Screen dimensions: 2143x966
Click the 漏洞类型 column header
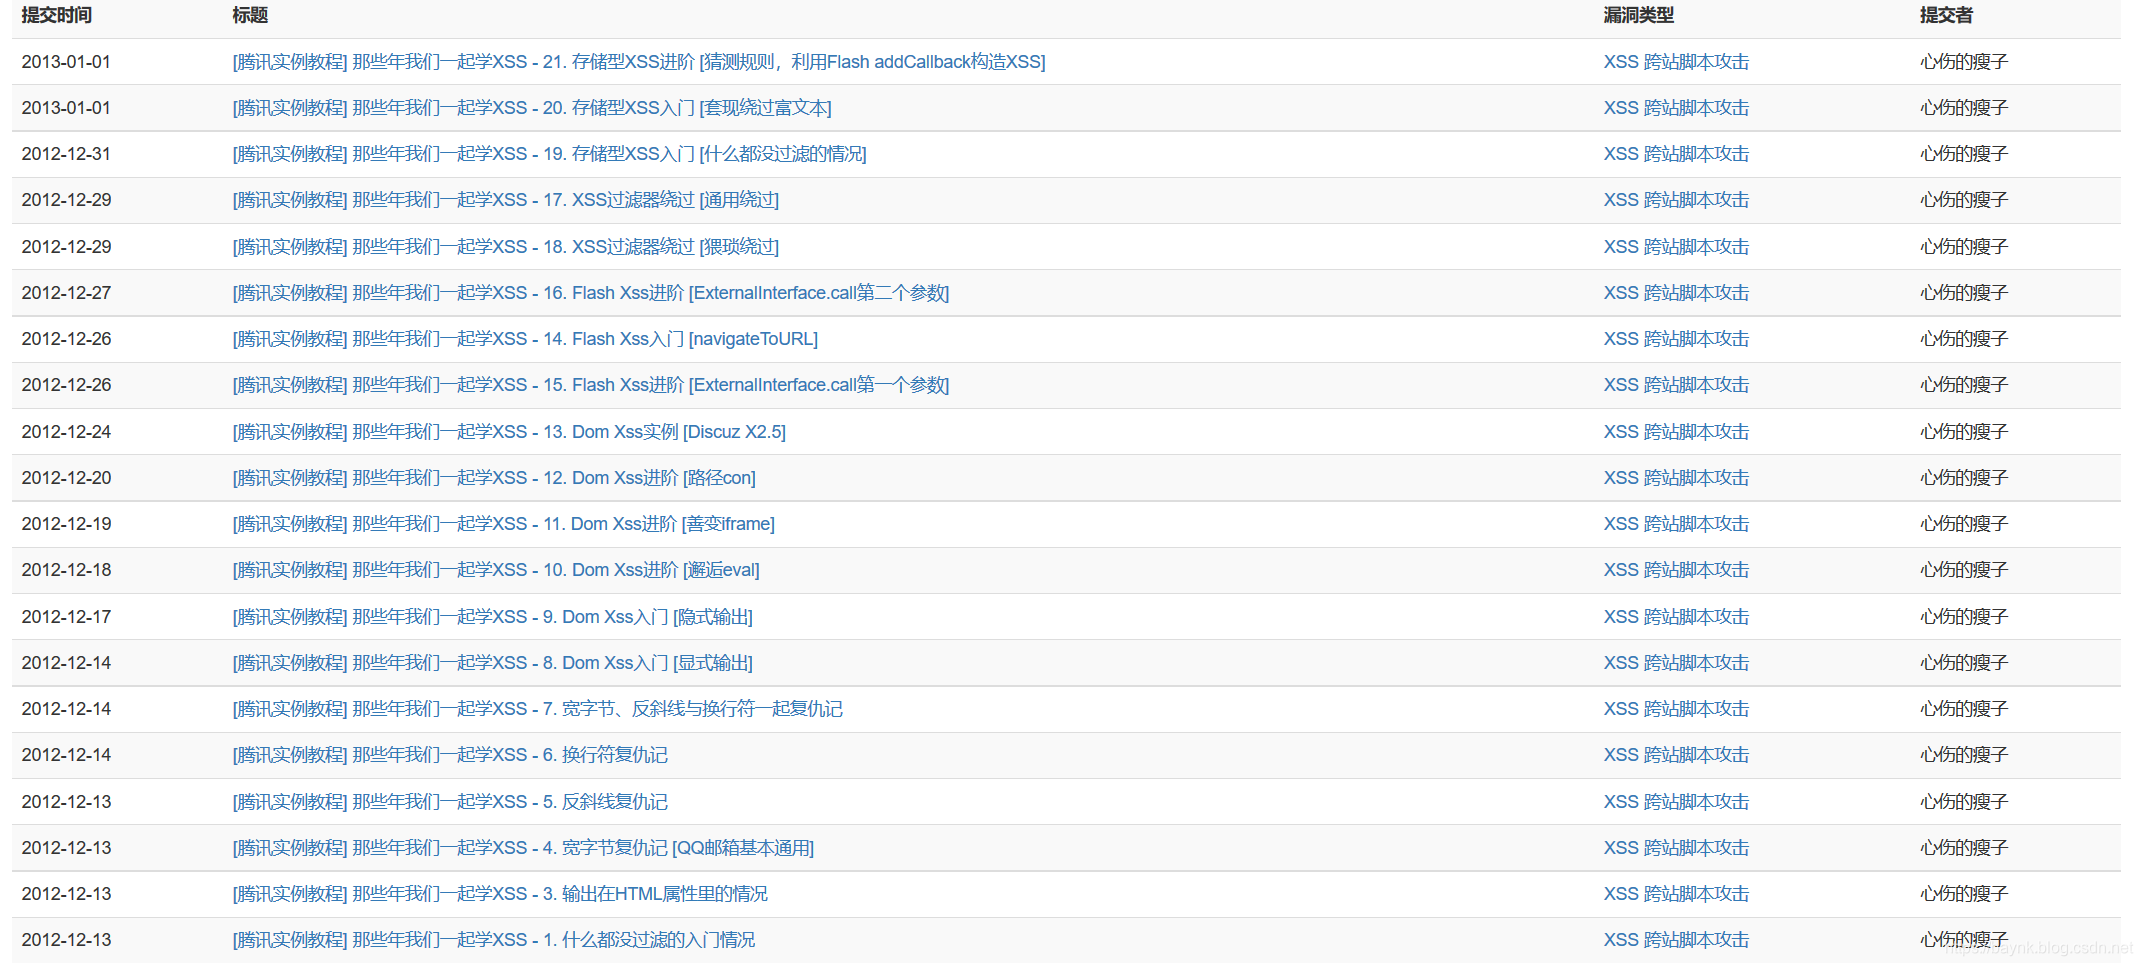tap(1637, 15)
